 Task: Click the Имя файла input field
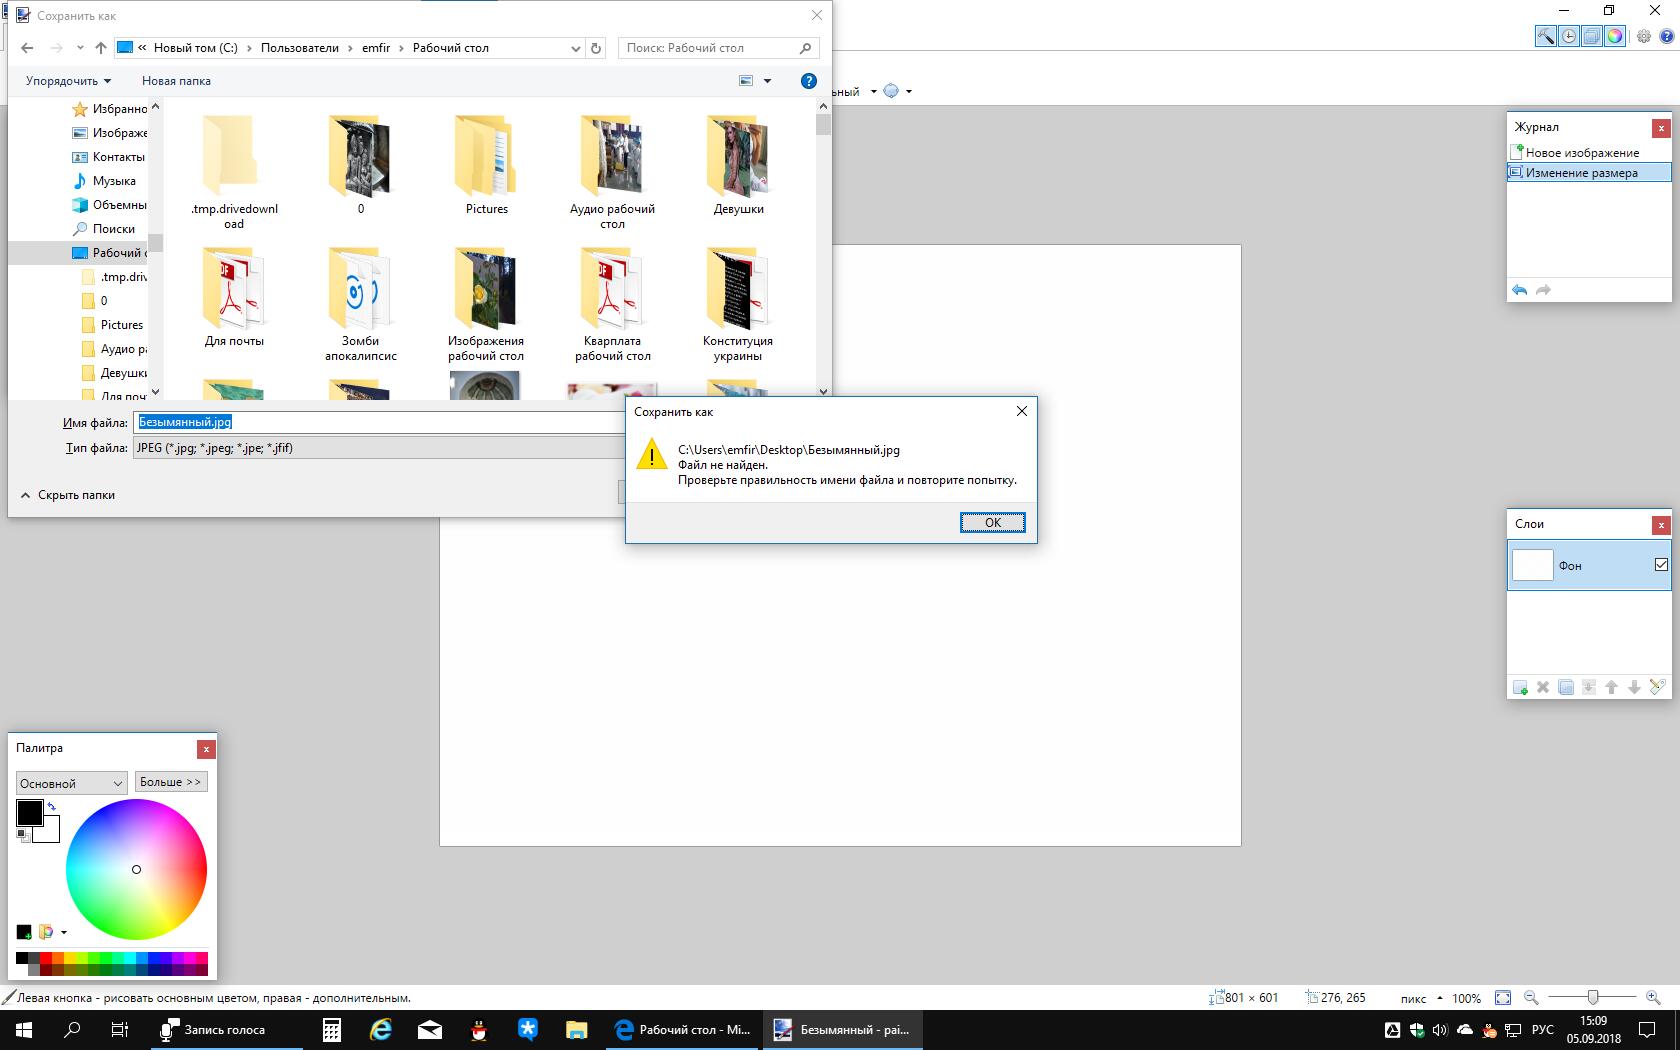[379, 422]
